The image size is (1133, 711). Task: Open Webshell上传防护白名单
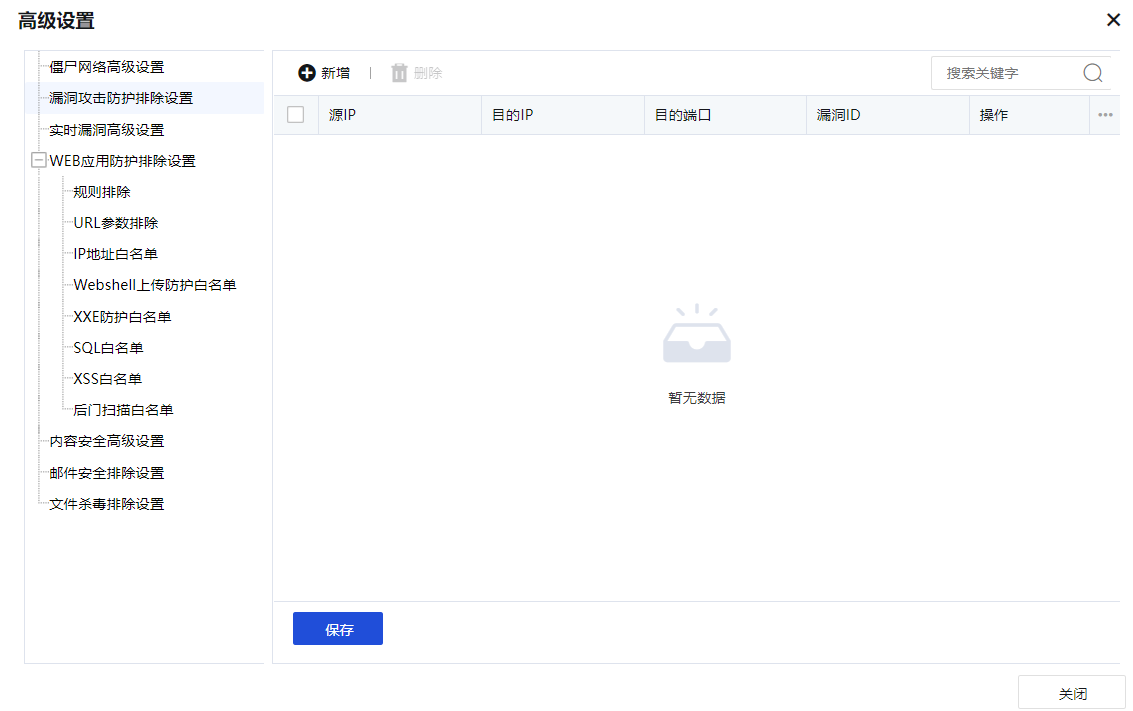tap(155, 285)
